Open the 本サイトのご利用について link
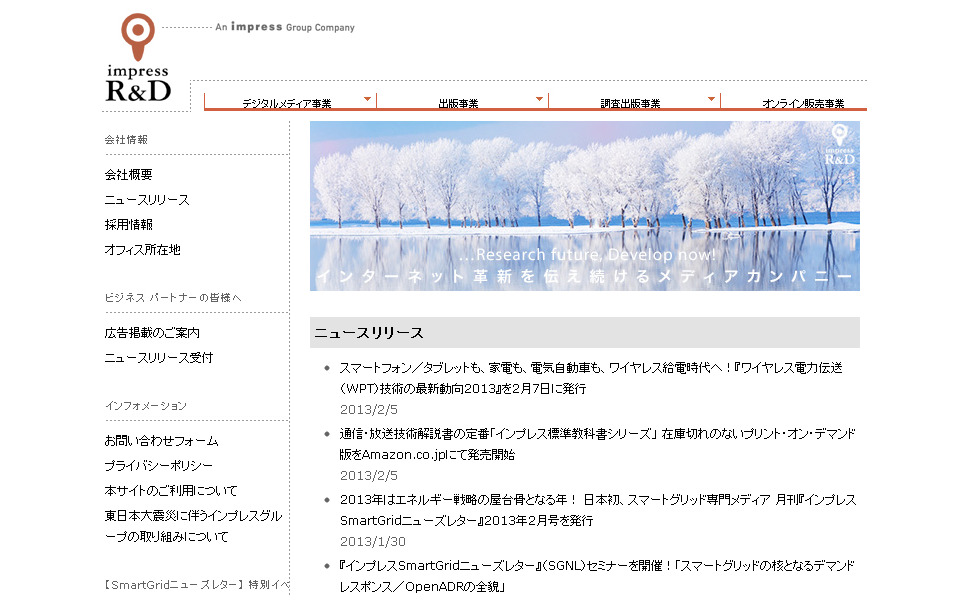This screenshot has height=605, width=968. (x=171, y=491)
